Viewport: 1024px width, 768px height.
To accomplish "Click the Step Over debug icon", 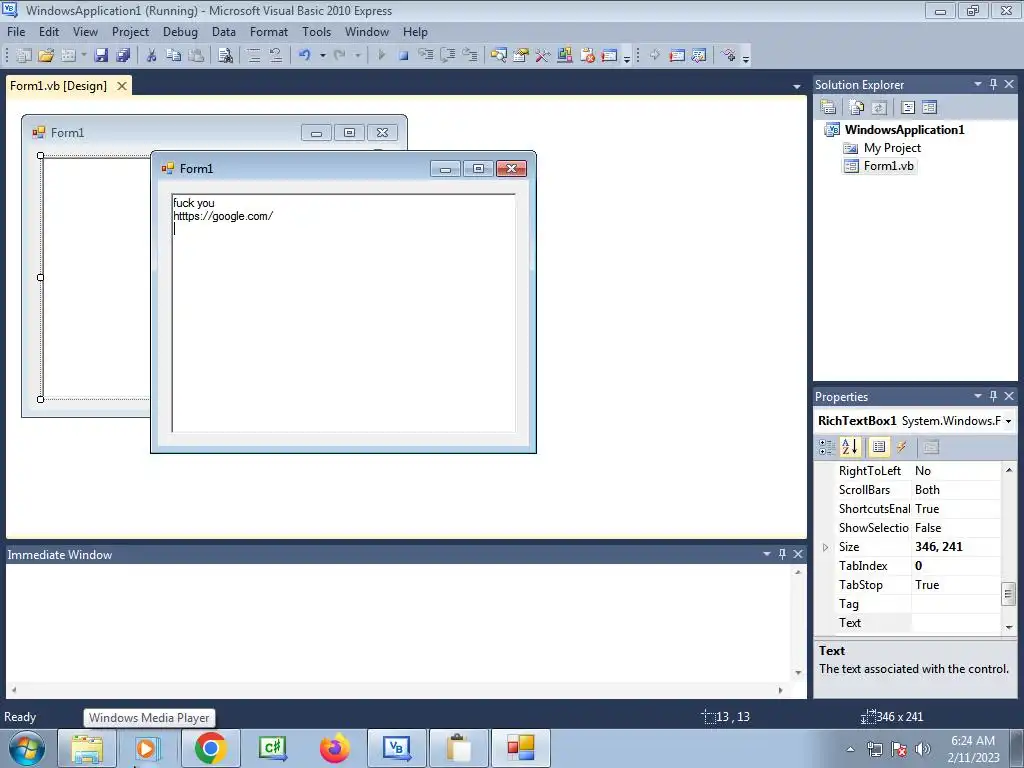I will [447, 56].
